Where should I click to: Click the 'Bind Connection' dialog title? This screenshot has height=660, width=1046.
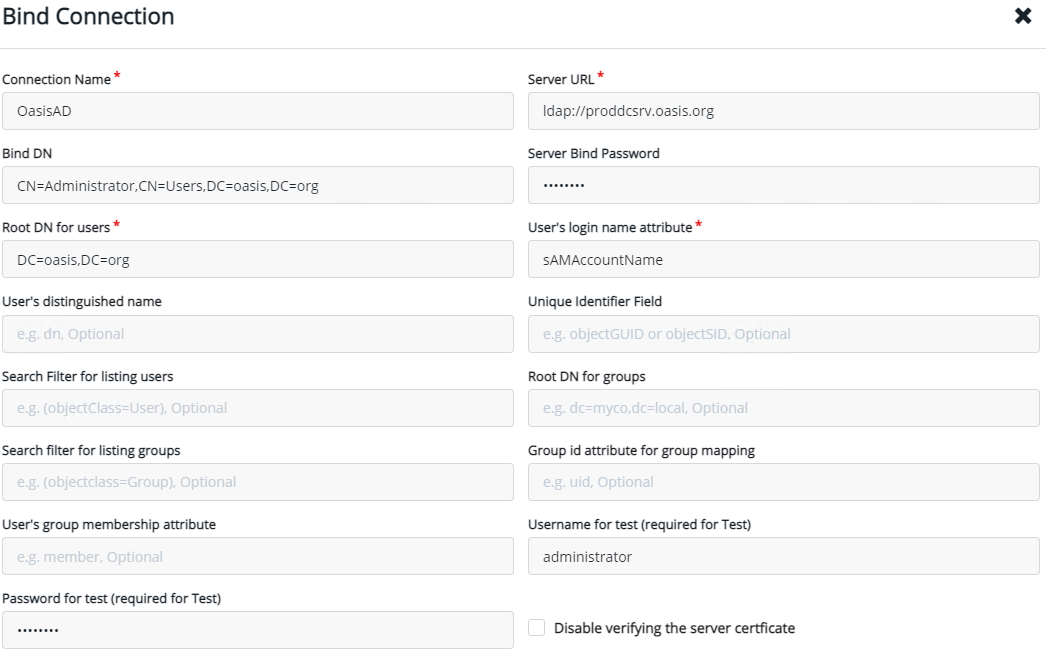(x=88, y=17)
